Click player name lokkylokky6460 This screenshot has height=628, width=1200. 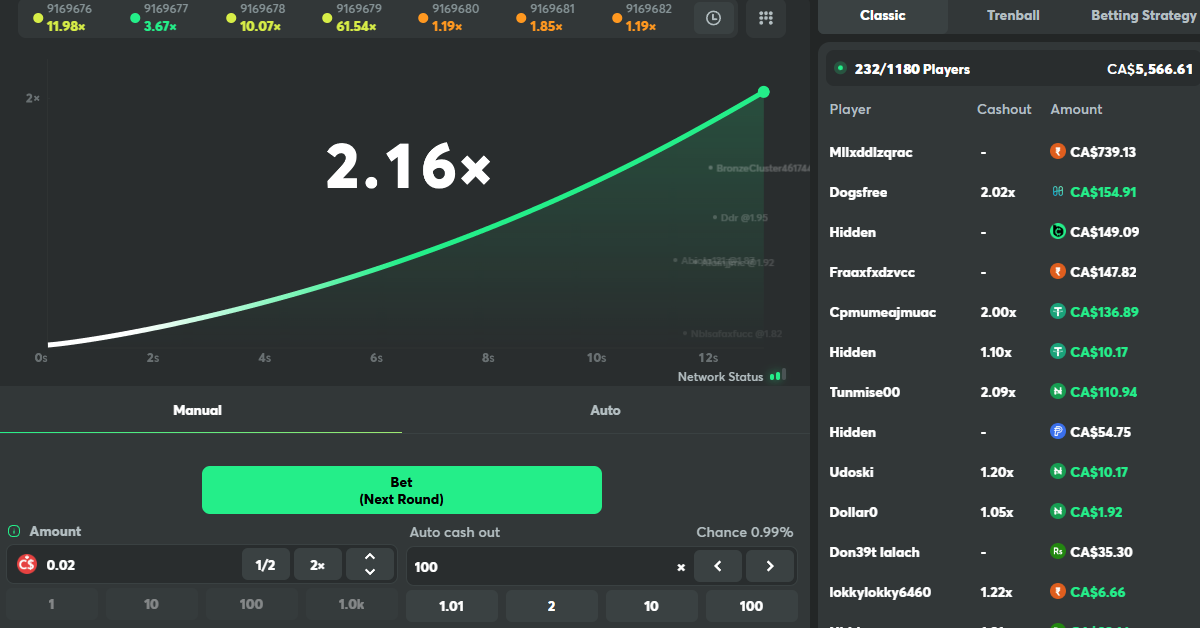[x=880, y=592]
